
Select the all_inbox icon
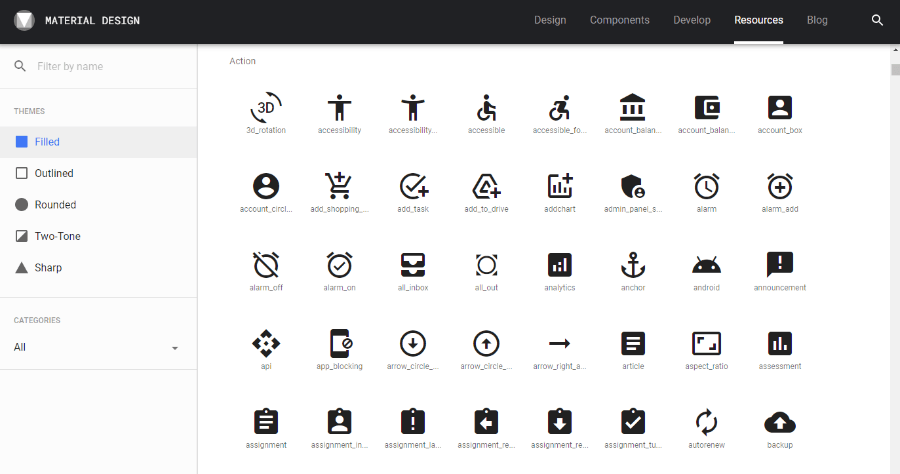point(413,265)
